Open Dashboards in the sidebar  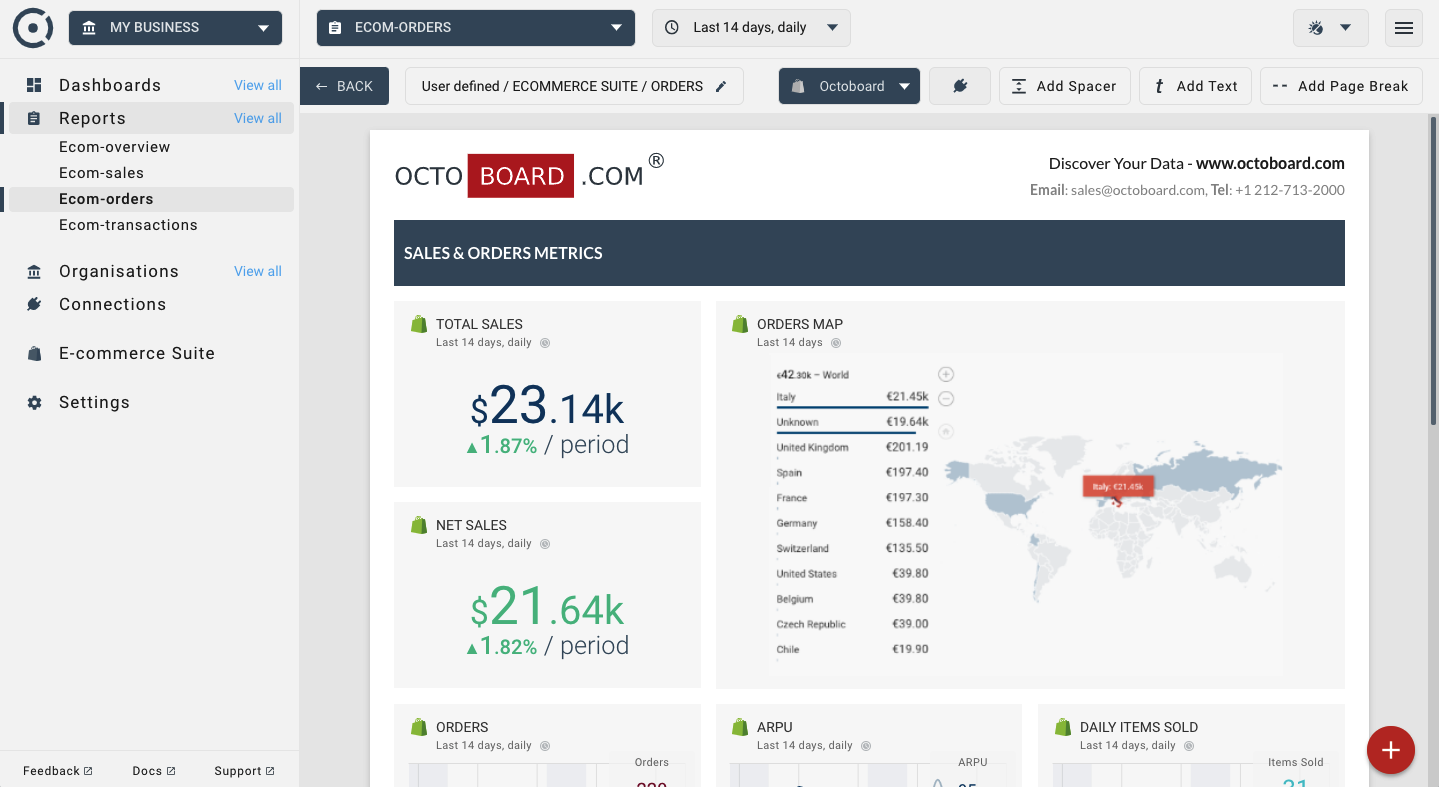pos(110,85)
